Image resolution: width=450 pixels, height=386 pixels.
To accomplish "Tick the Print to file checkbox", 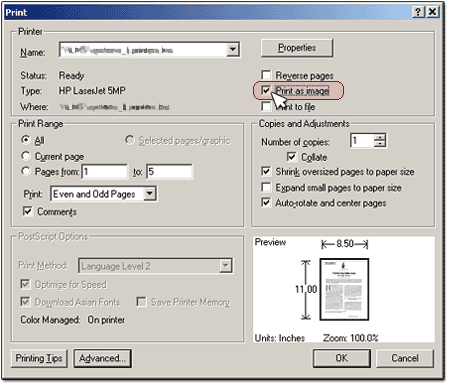I will click(x=266, y=106).
